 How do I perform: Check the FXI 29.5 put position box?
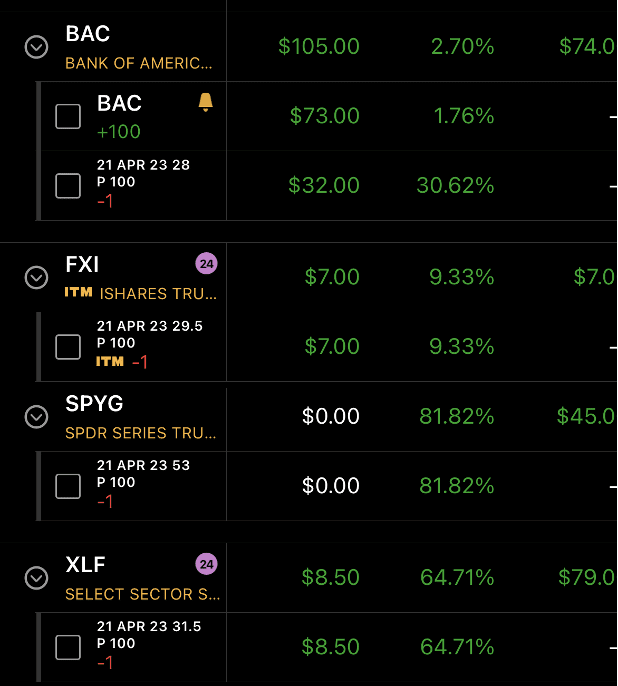[68, 346]
